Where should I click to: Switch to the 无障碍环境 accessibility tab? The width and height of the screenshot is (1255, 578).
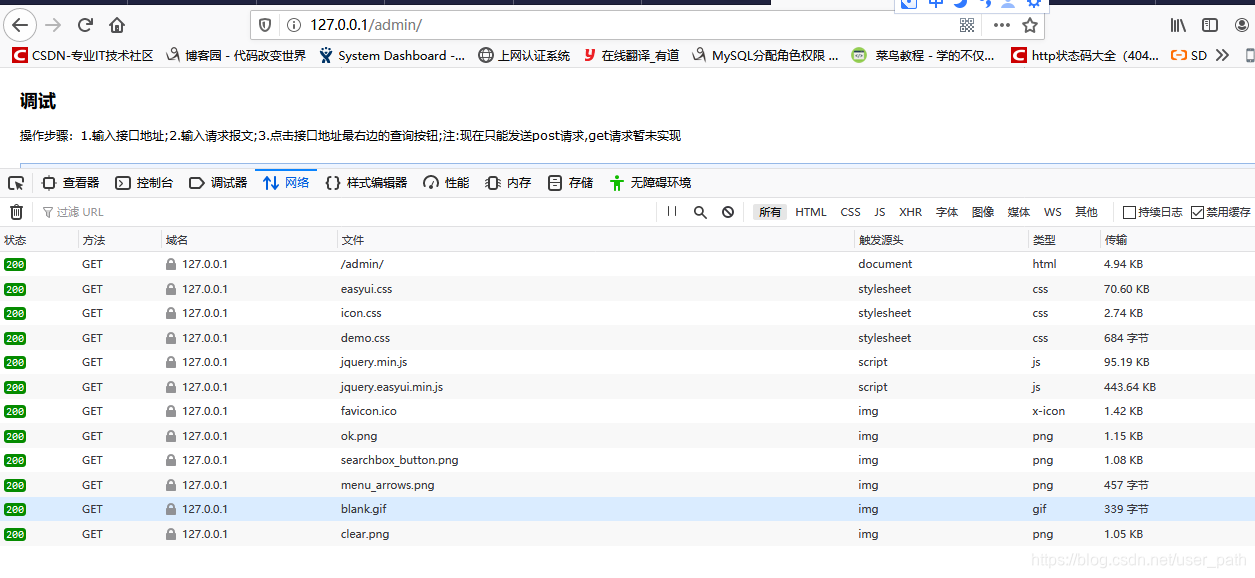point(650,183)
